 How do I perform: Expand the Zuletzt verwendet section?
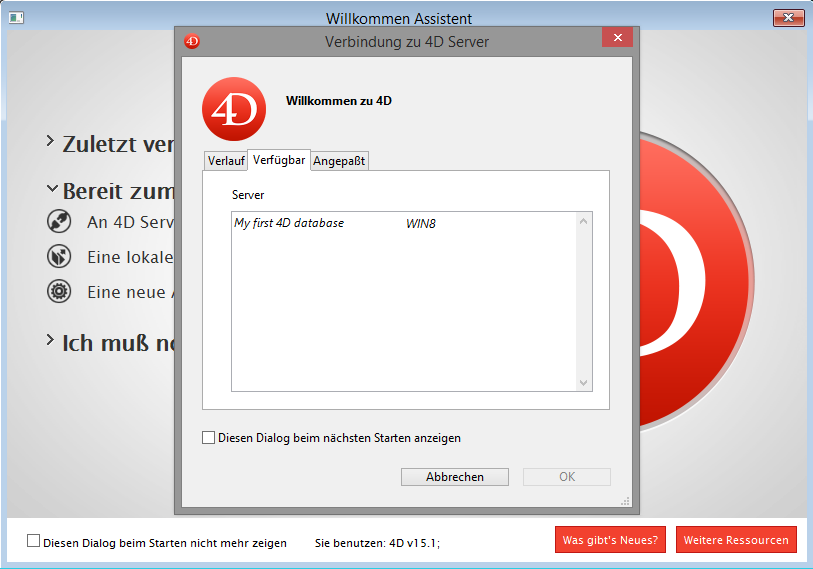pos(50,142)
